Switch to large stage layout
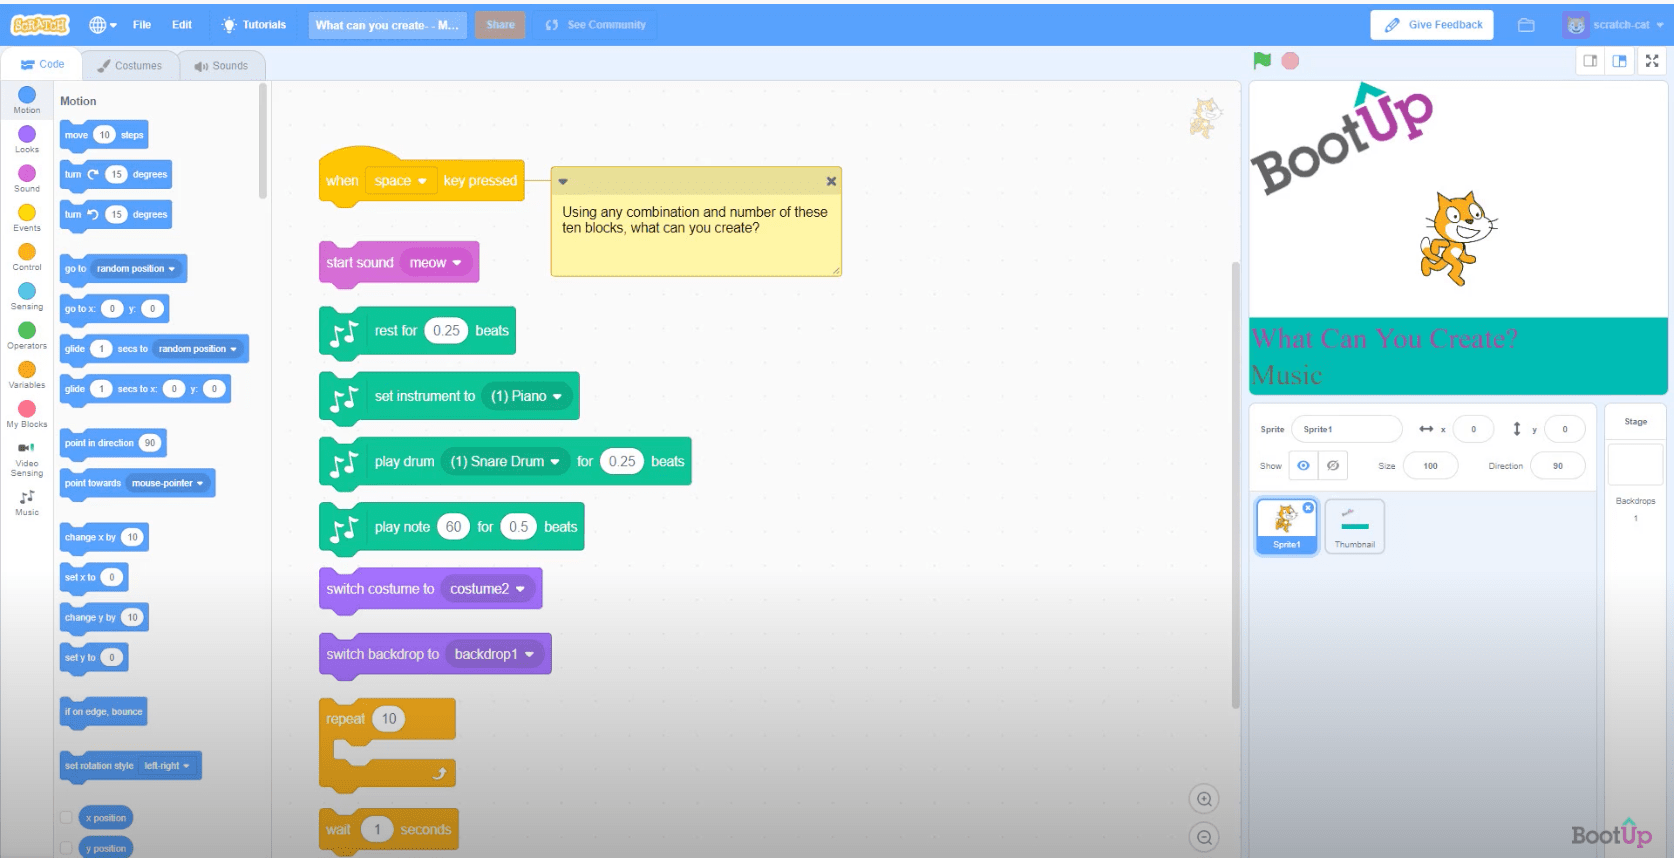Screen dimensions: 1674x858 (1619, 61)
